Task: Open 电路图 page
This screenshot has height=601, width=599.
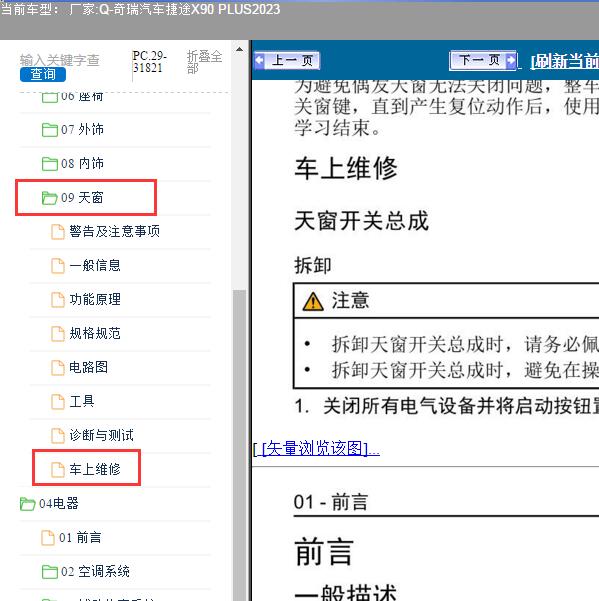Action: click(89, 368)
